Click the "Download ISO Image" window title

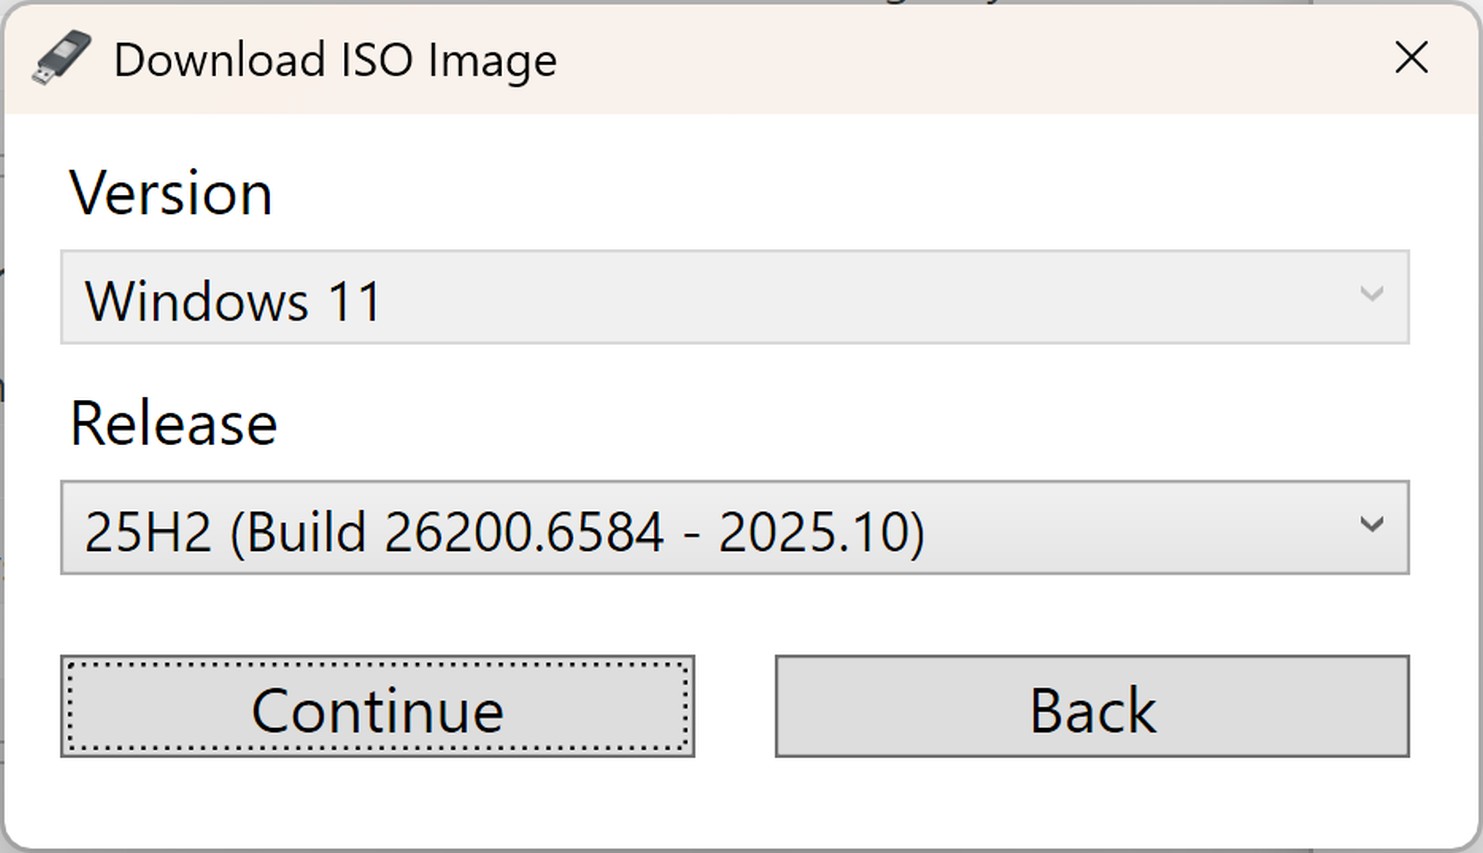[335, 60]
